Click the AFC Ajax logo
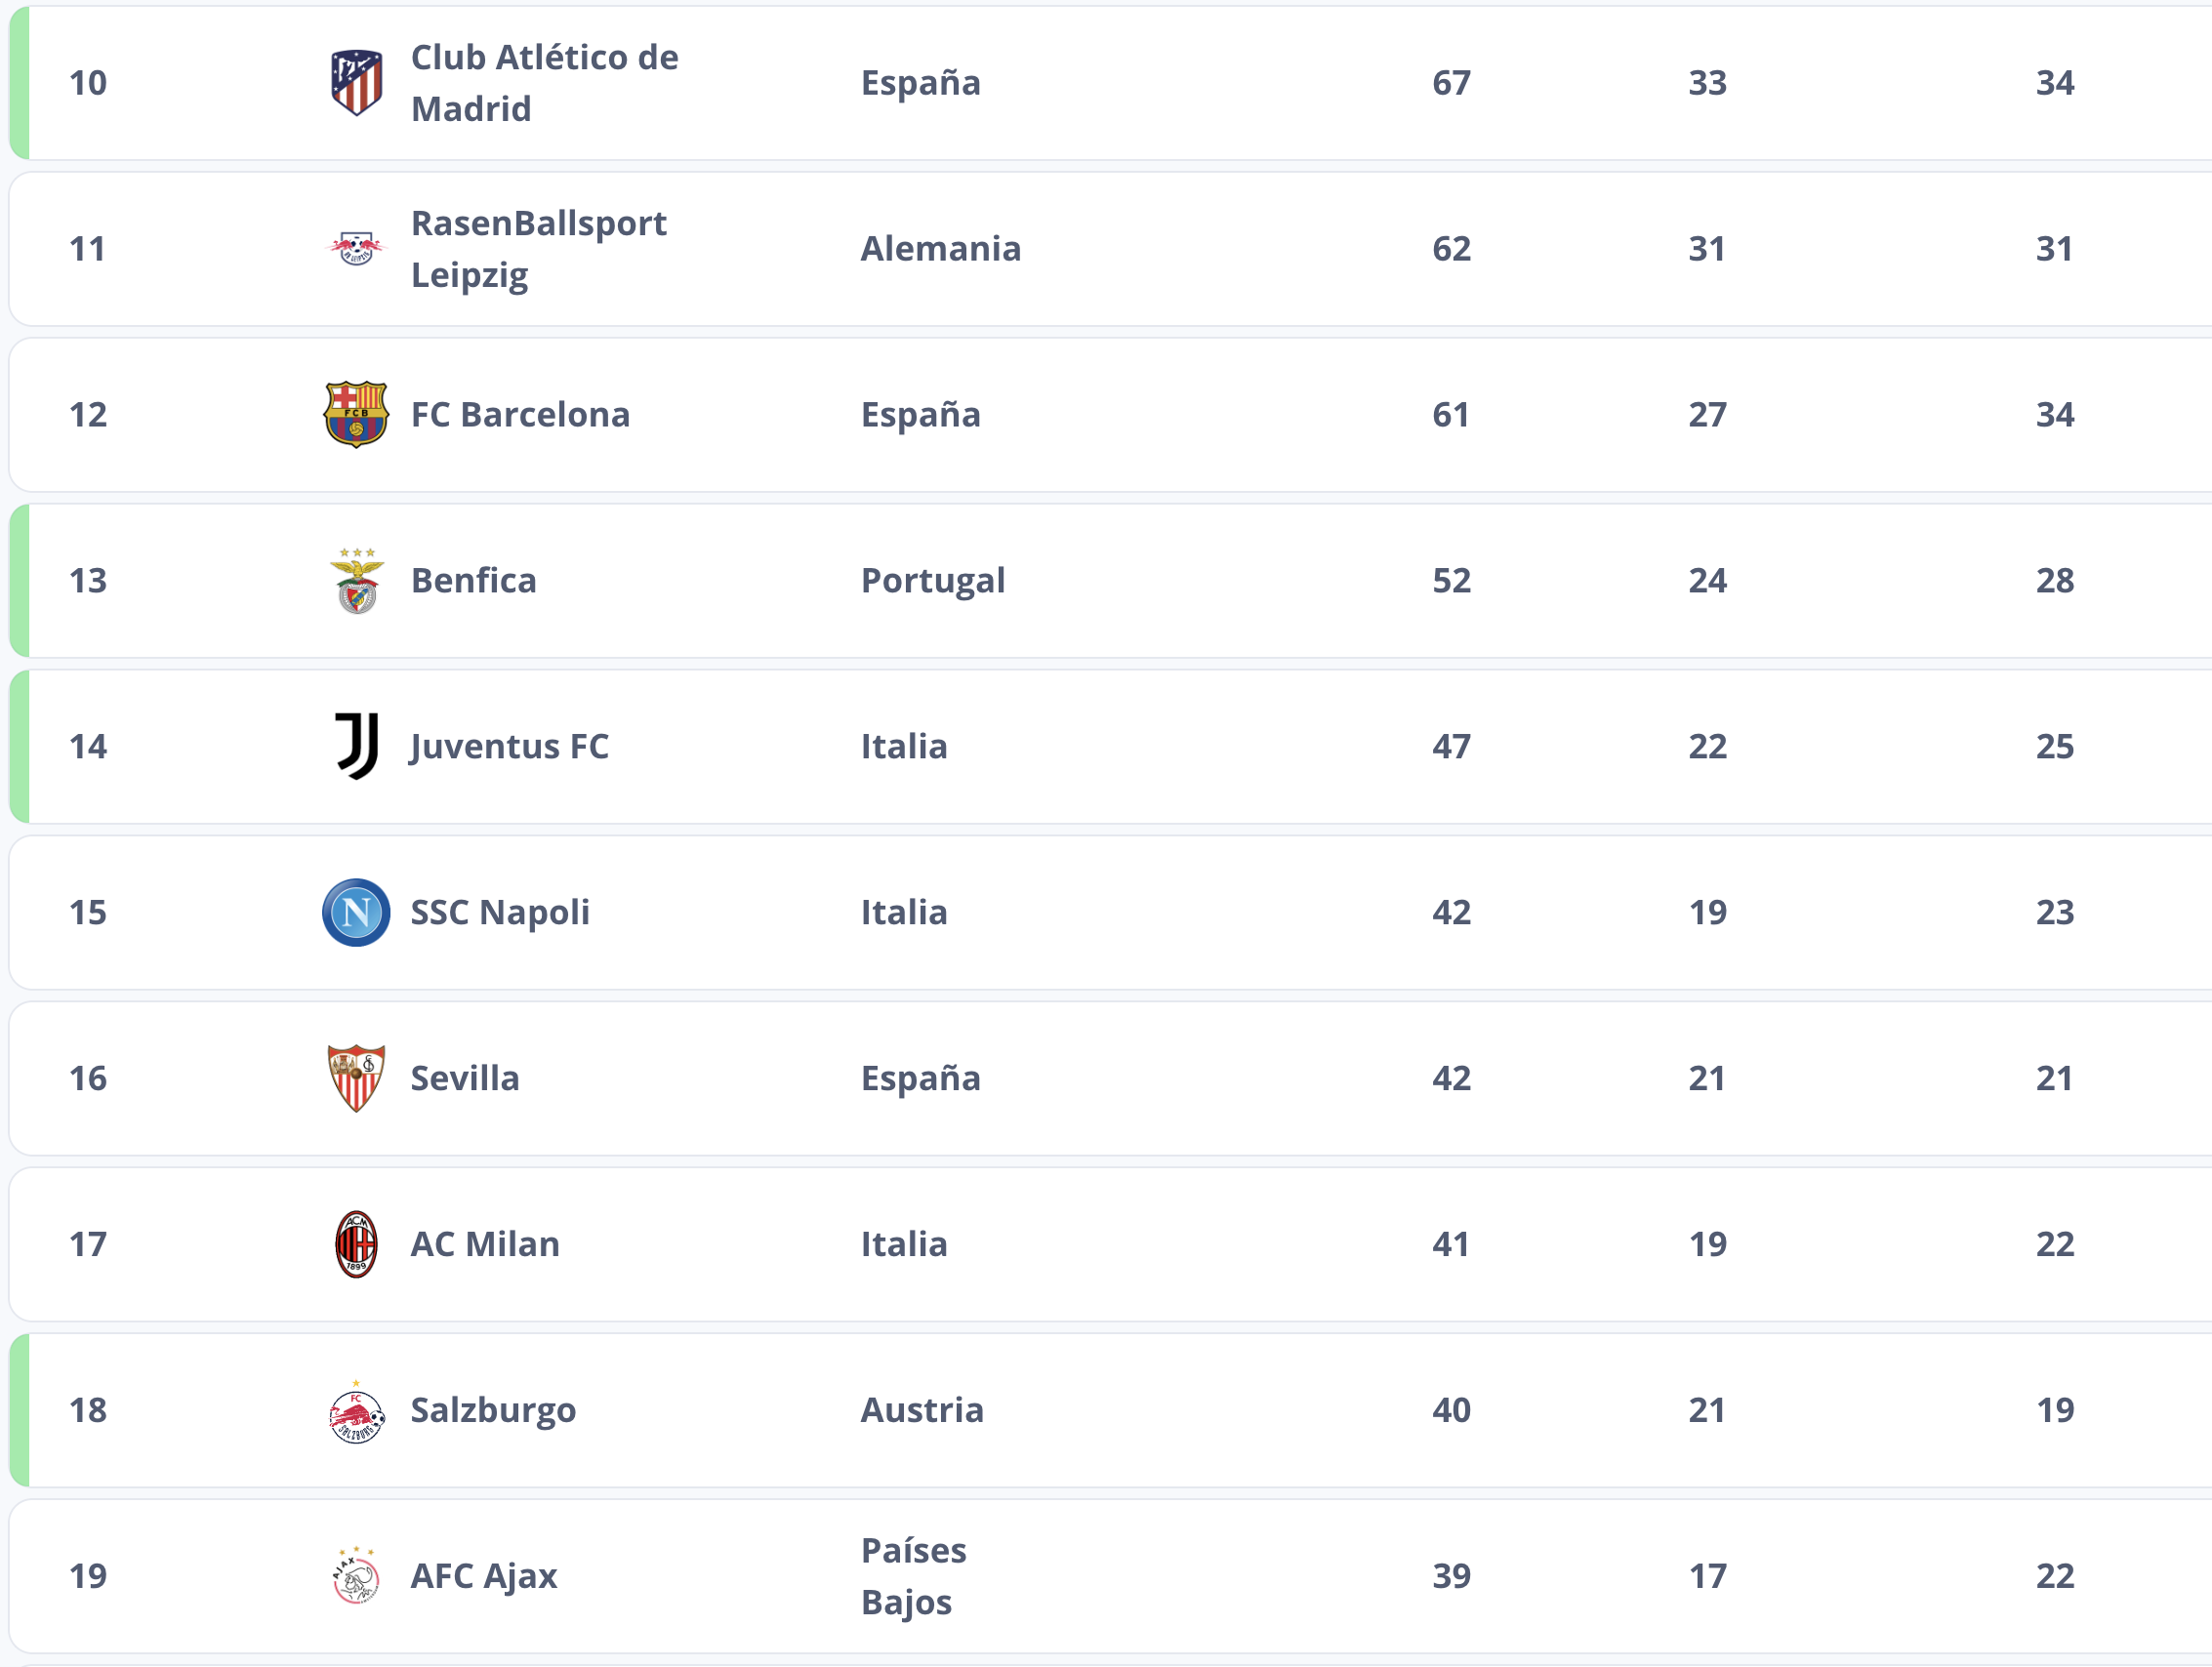This screenshot has width=2212, height=1667. 356,1576
